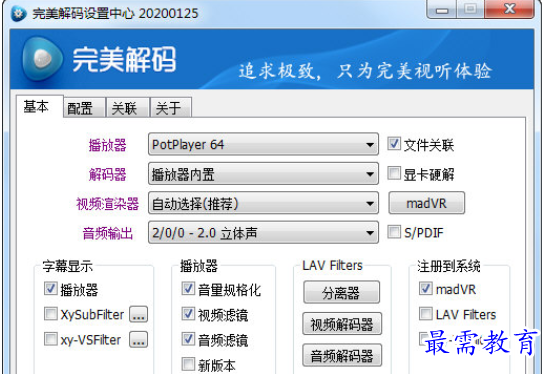546x374 pixels.
Task: Open the xy-VSFilter settings ellipsis button
Action: pos(139,340)
